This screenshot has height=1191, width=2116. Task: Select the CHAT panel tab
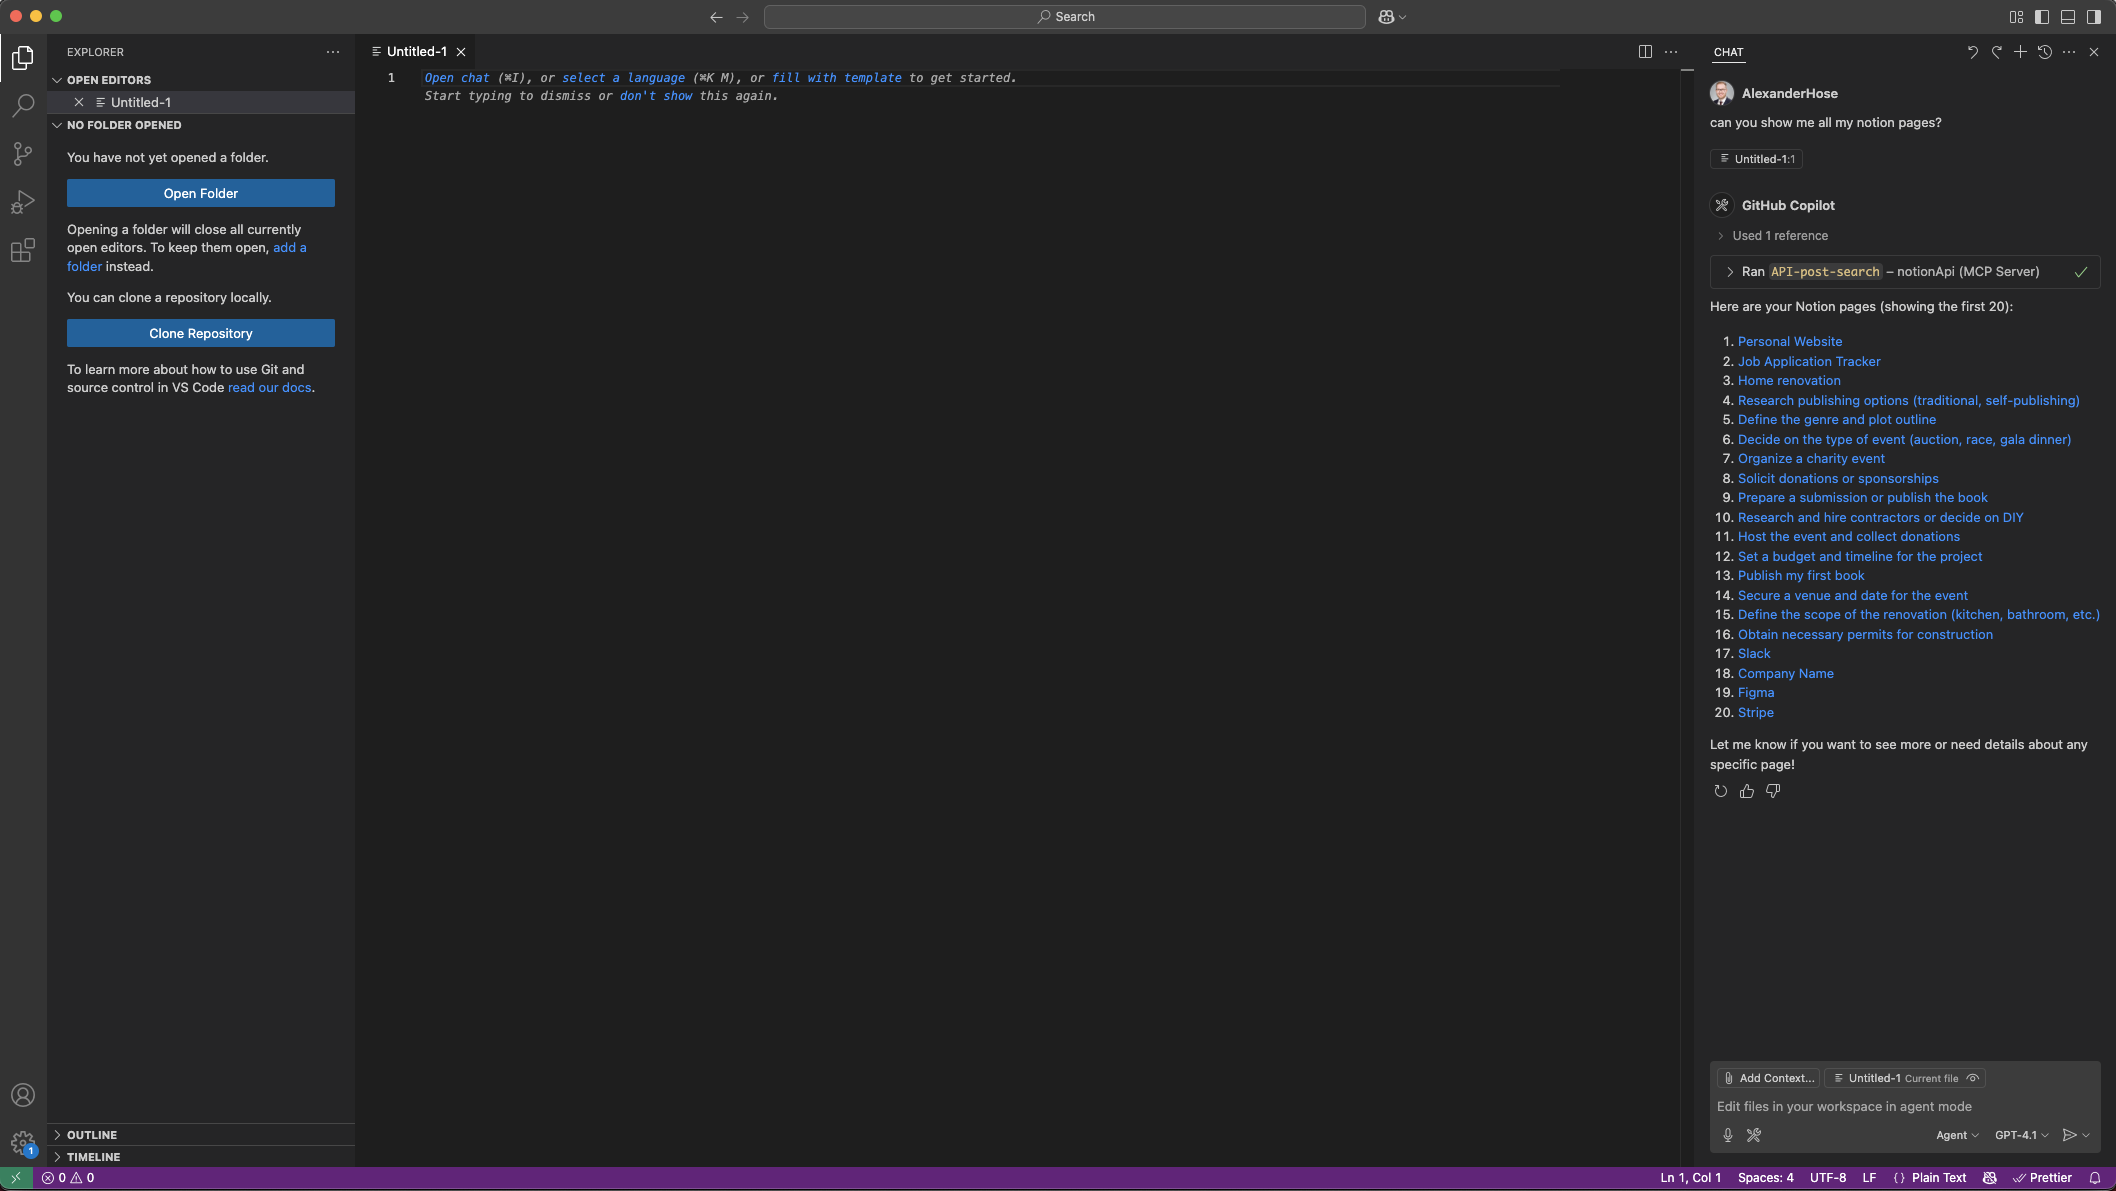pyautogui.click(x=1728, y=52)
